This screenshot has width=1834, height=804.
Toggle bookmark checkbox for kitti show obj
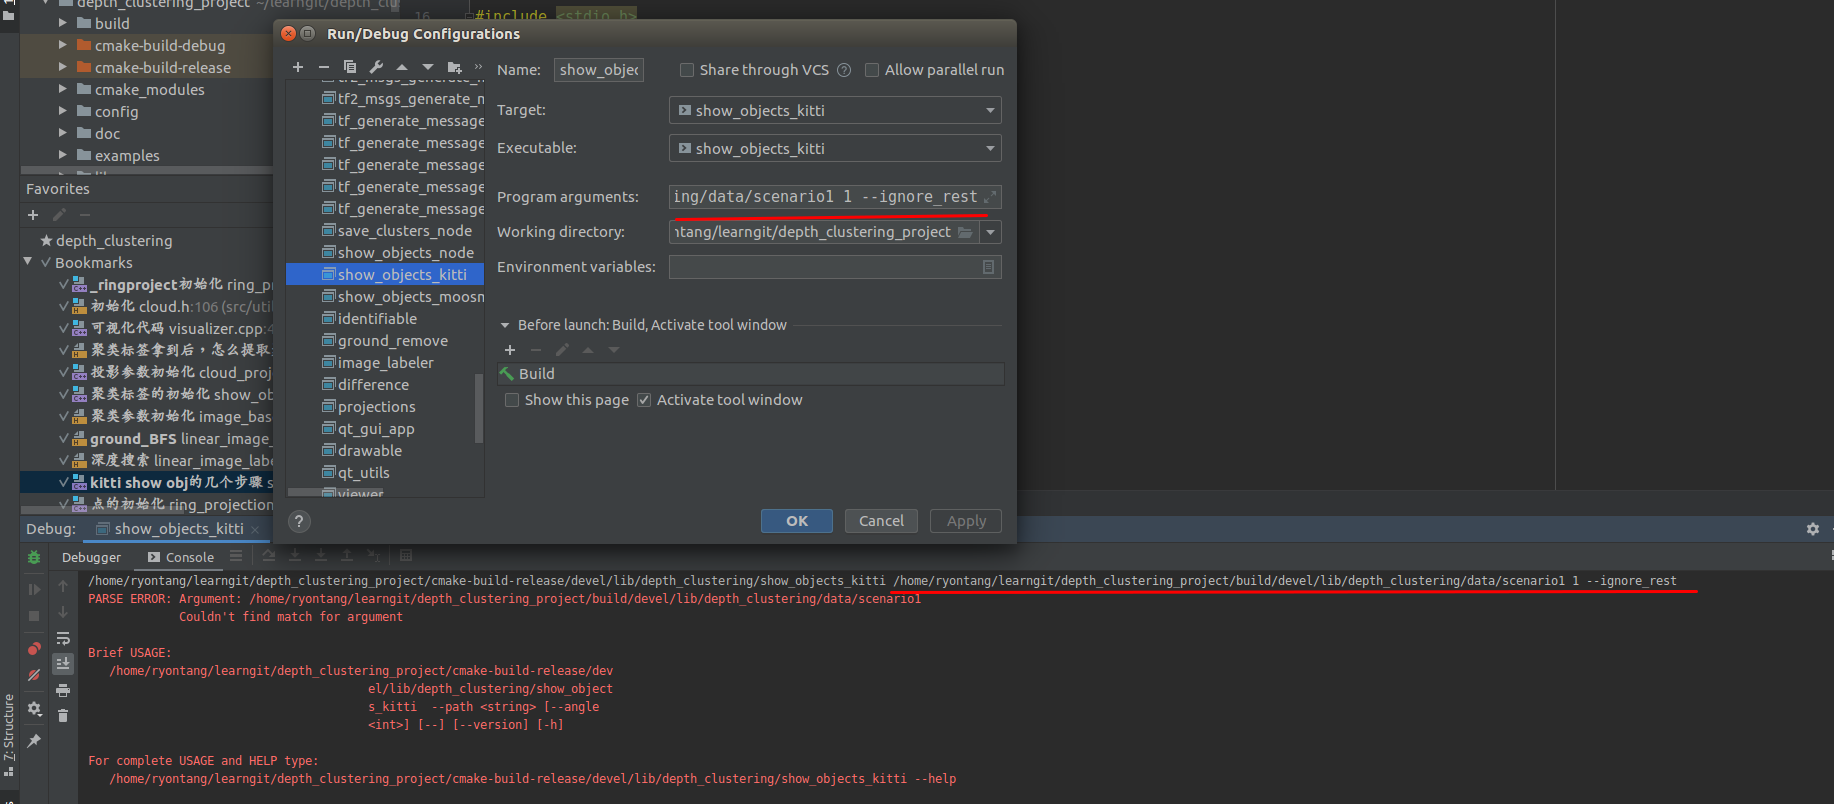click(64, 483)
